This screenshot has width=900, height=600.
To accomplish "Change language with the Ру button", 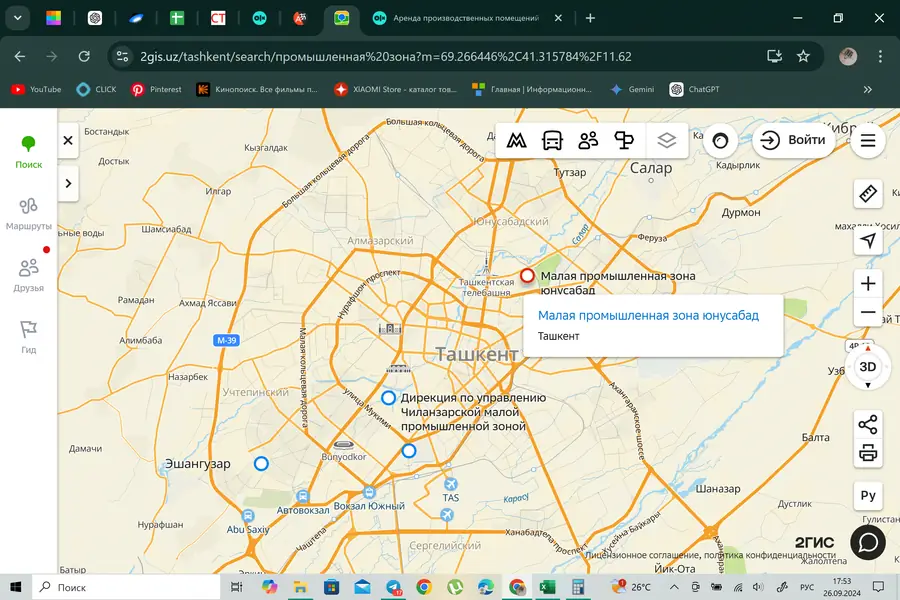I will coord(868,495).
